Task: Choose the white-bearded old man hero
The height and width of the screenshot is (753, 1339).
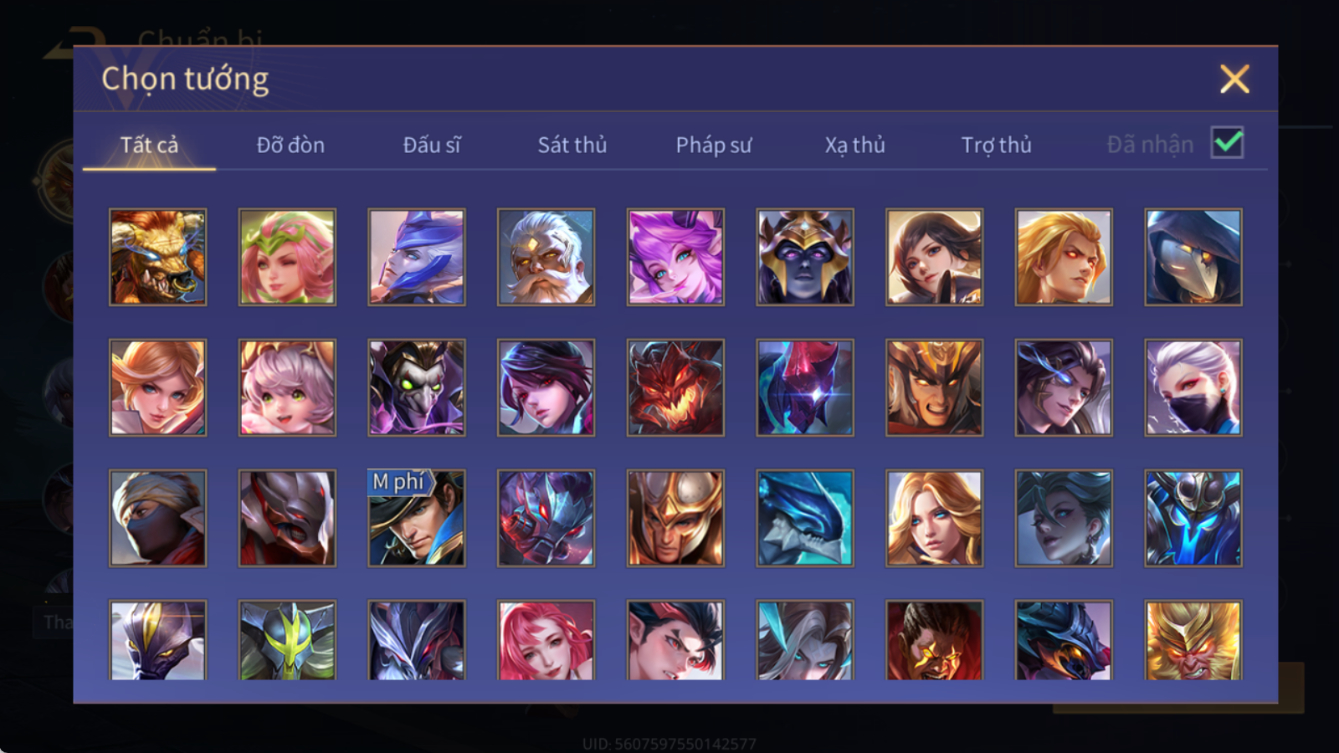Action: [x=546, y=257]
